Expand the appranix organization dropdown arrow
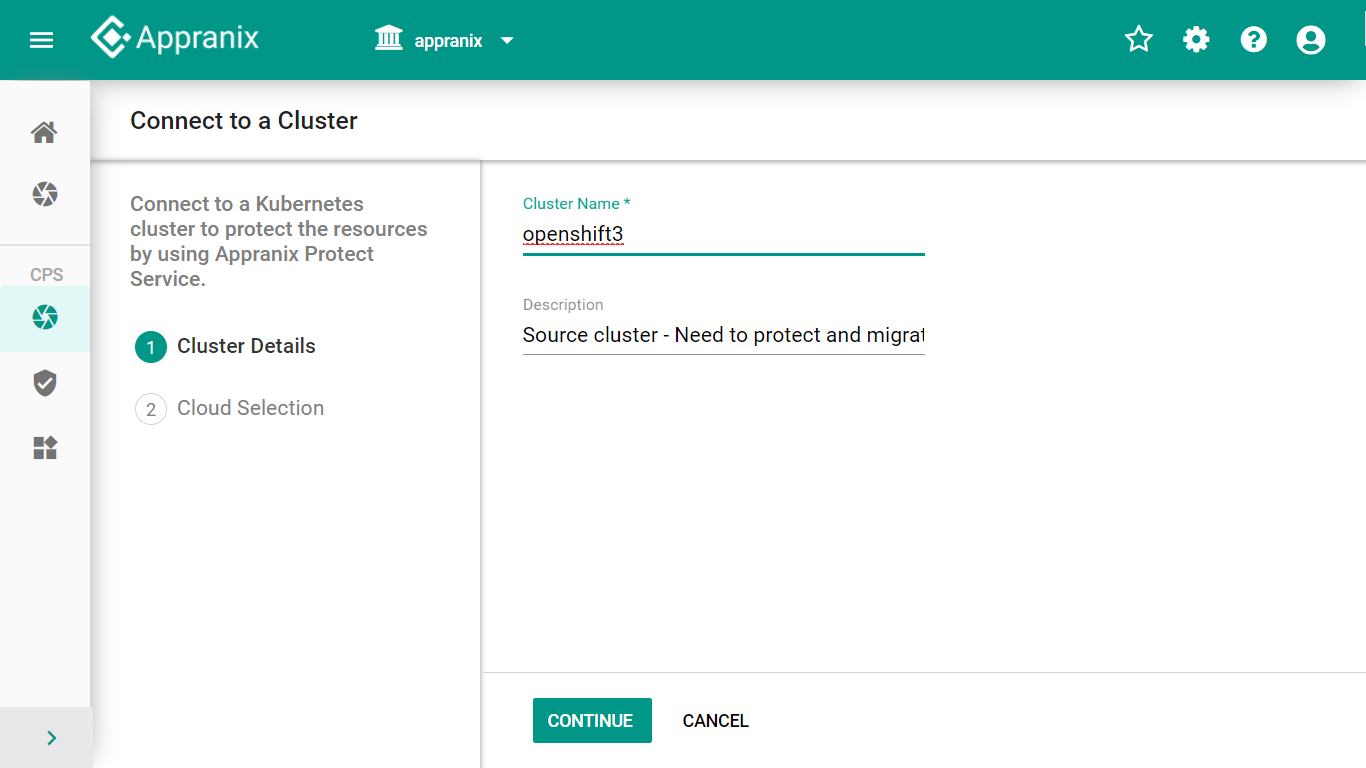This screenshot has height=768, width=1366. tap(507, 41)
